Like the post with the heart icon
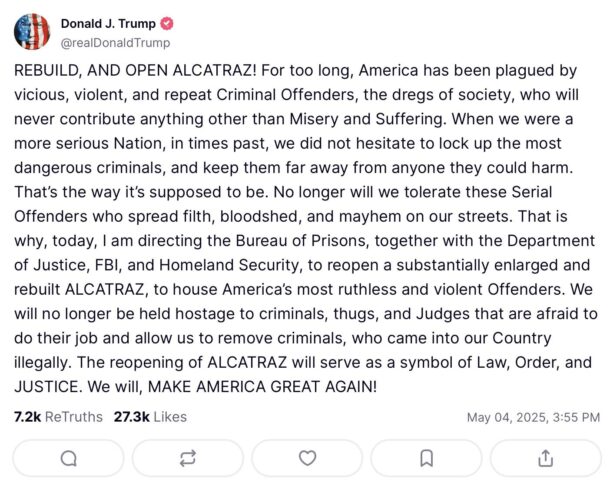 [307, 458]
